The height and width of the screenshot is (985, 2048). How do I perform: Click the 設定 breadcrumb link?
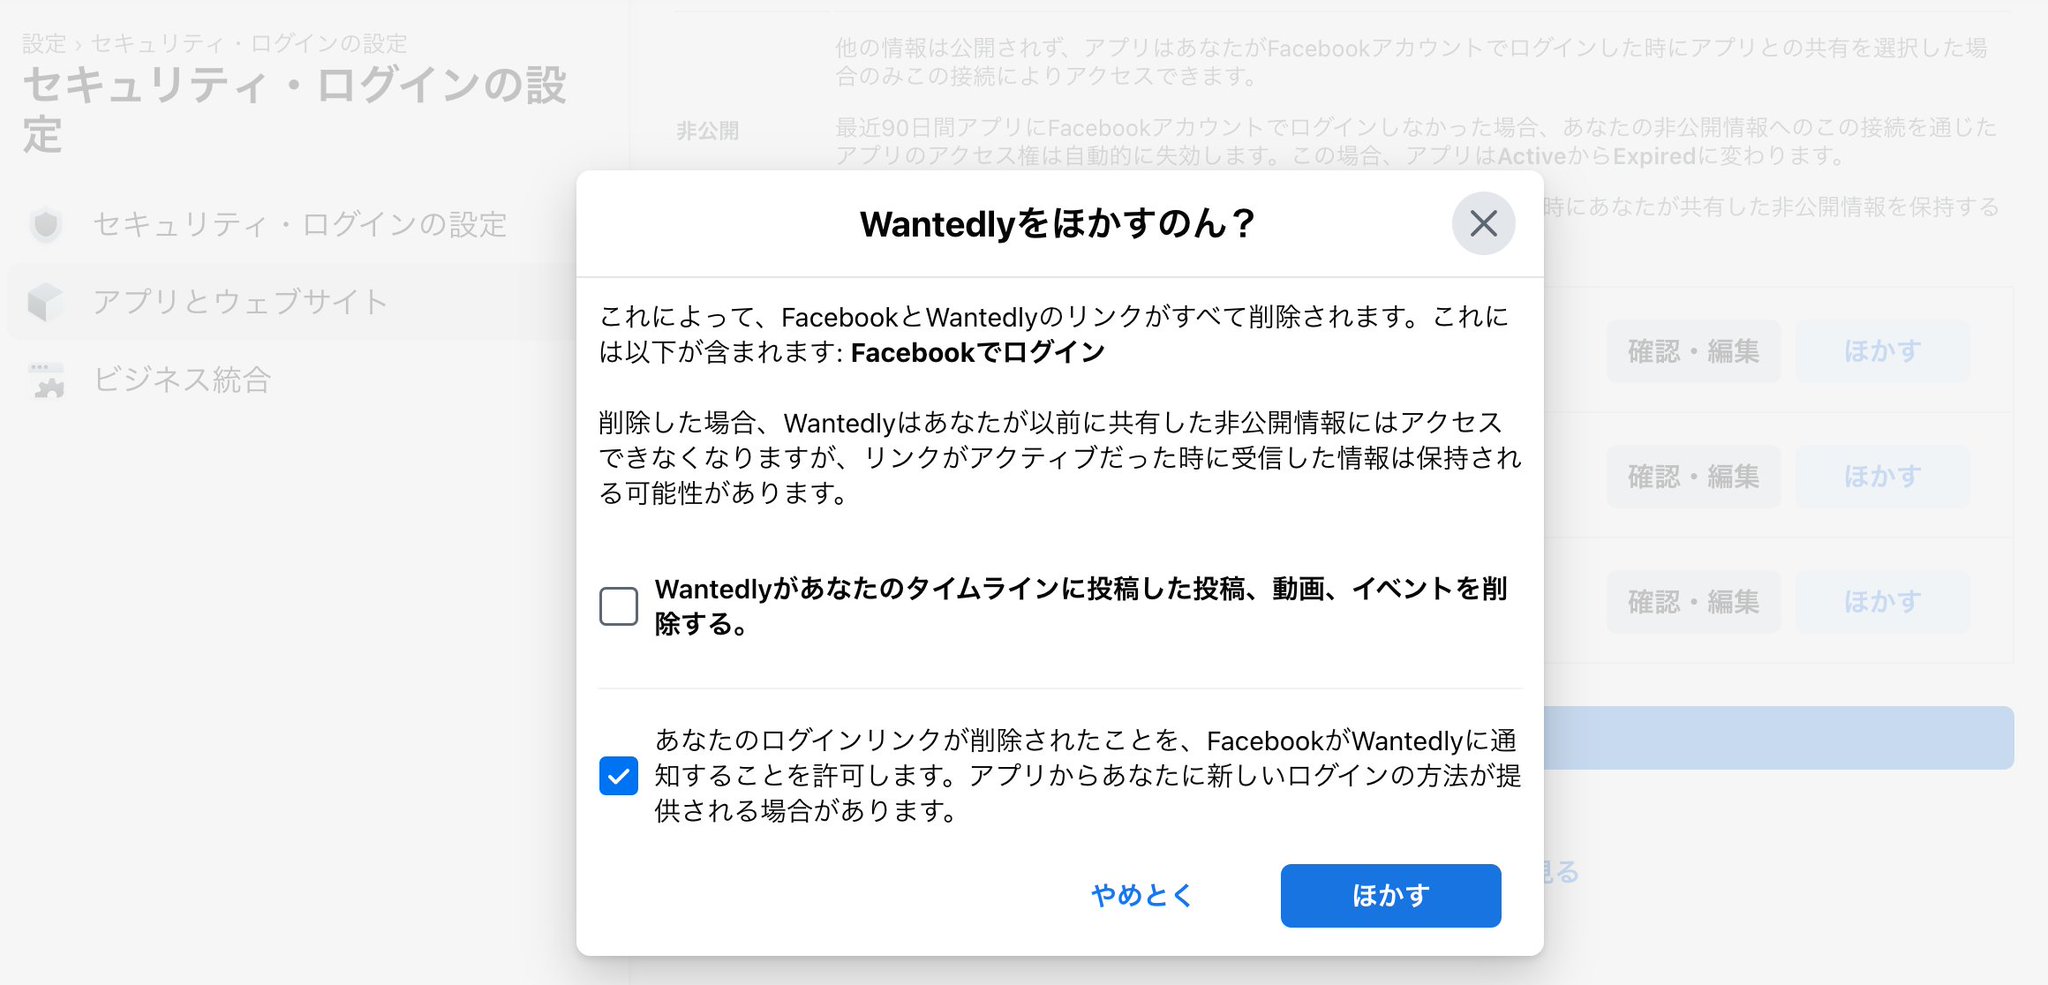[44, 44]
